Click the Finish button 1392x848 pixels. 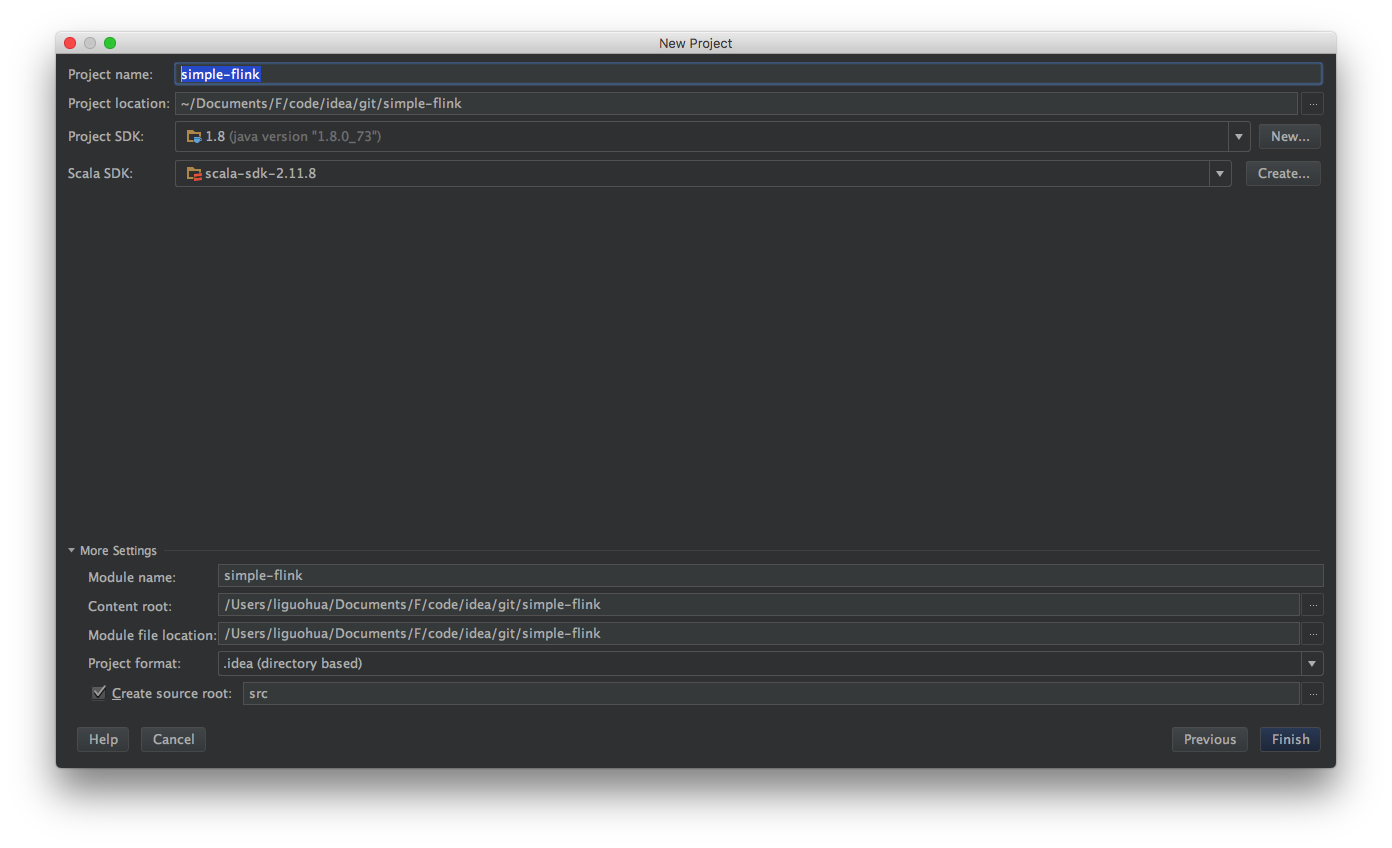[x=1290, y=739]
